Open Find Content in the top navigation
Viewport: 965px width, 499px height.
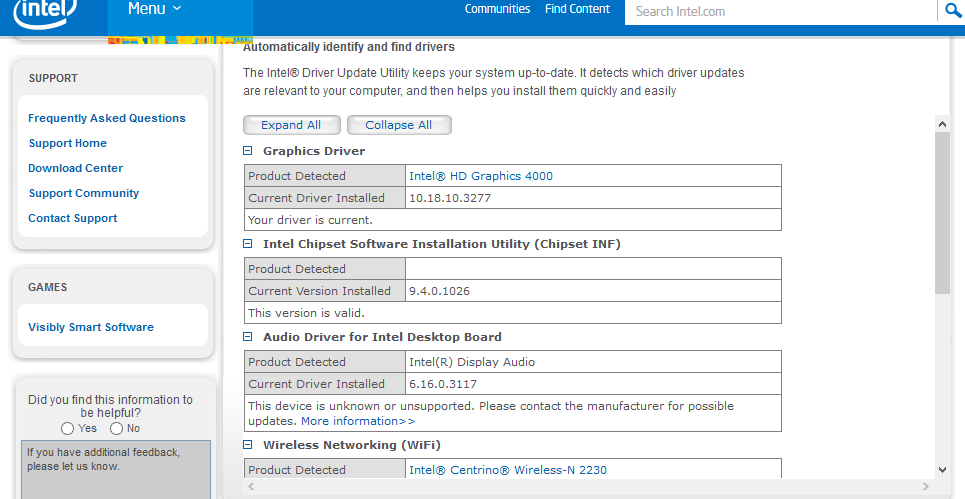(577, 9)
